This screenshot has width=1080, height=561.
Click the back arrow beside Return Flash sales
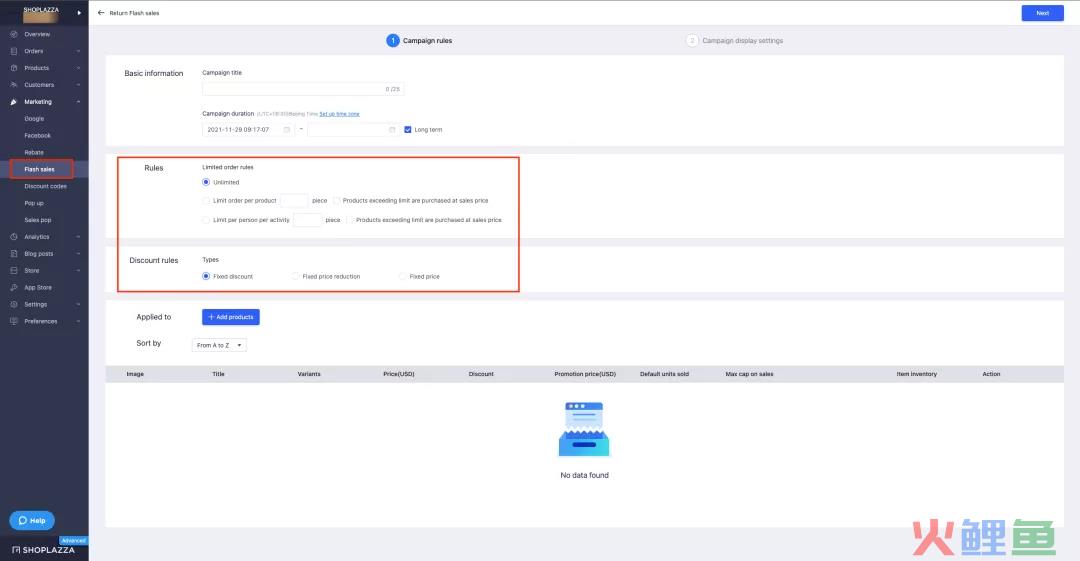tap(101, 12)
